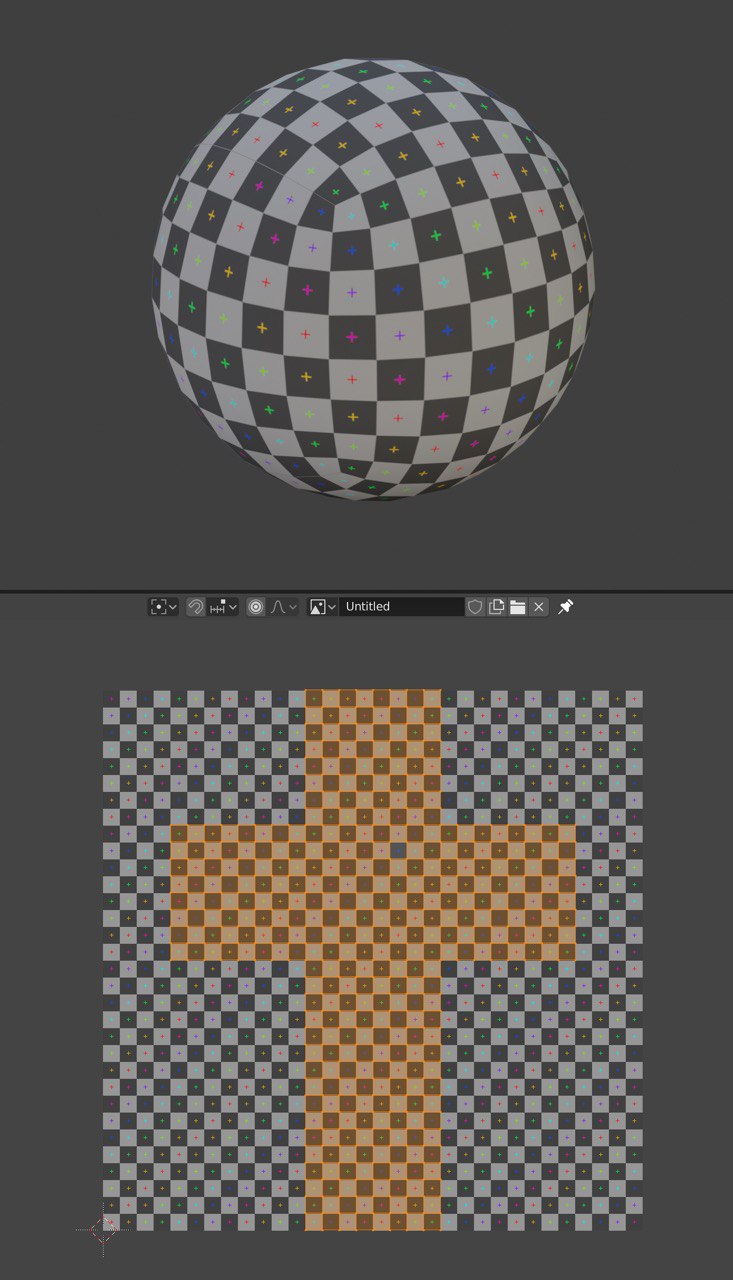
Task: Click the checkered sphere in viewport
Action: click(373, 278)
